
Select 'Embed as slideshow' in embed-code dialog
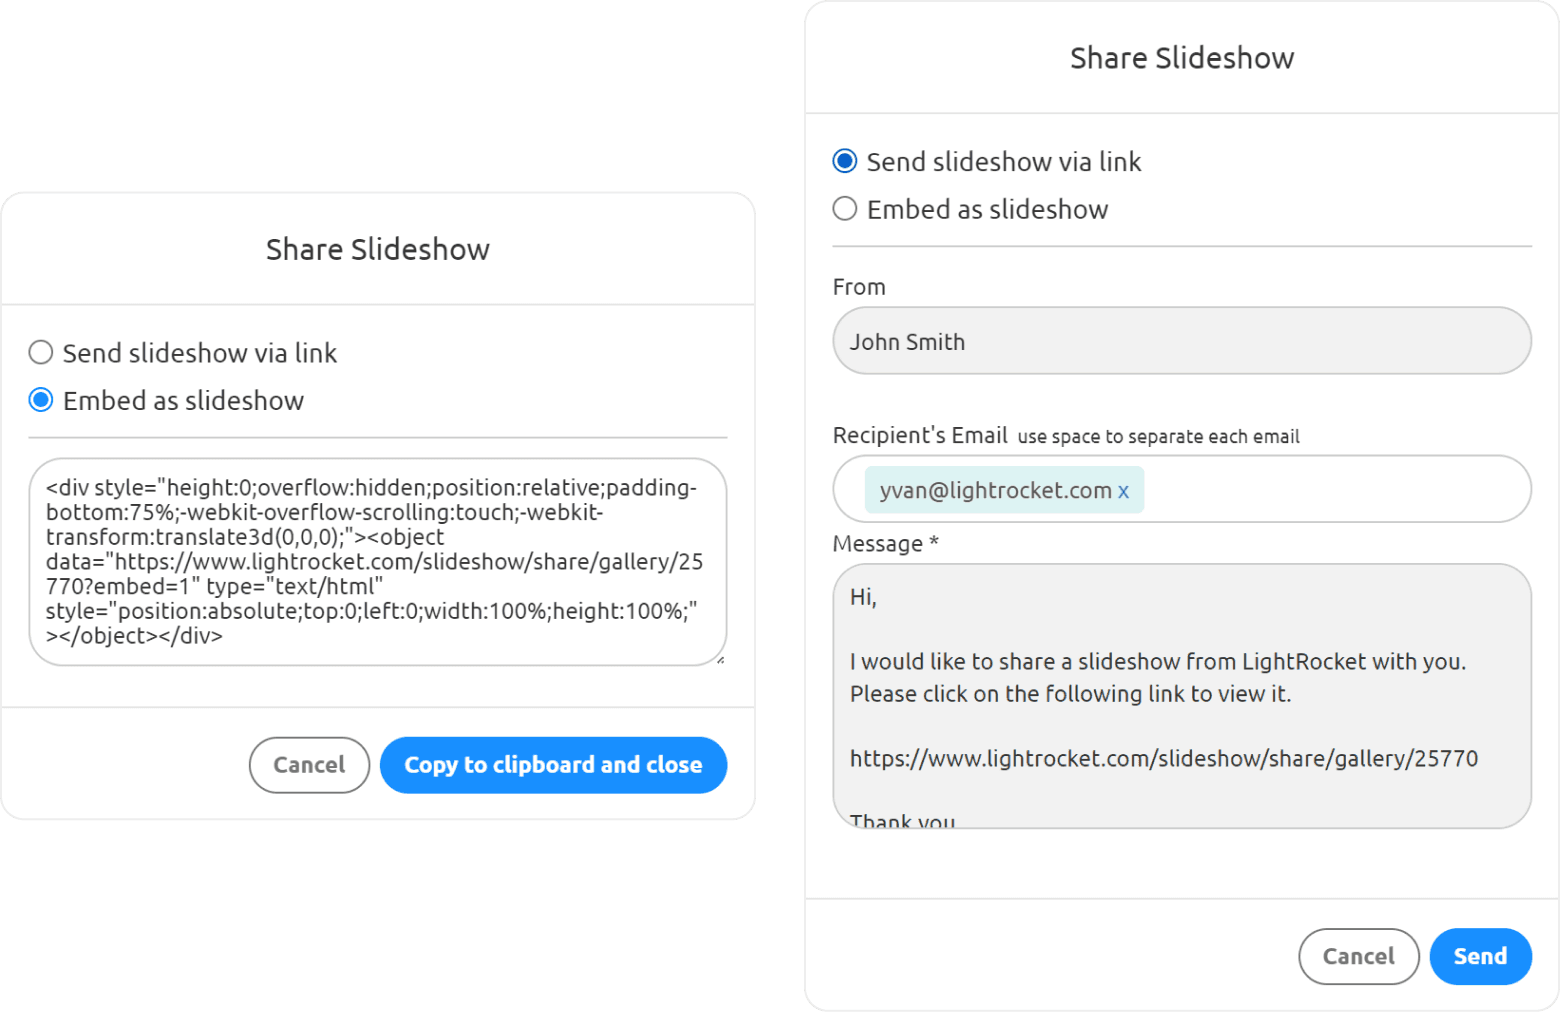(41, 401)
